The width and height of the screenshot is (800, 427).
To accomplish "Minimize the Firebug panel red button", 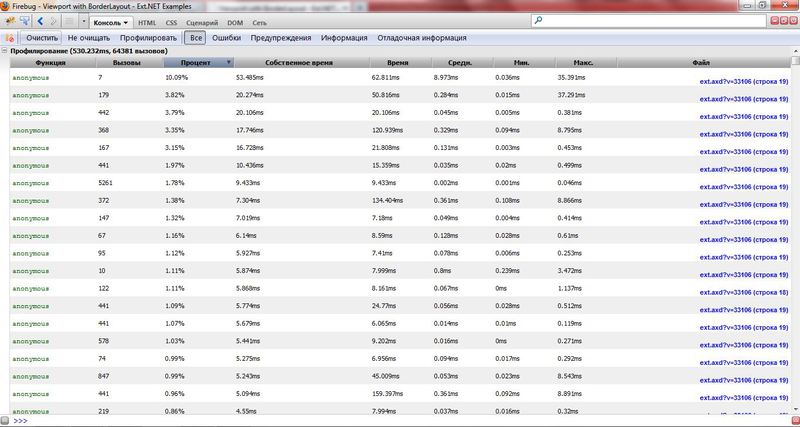I will coord(774,20).
